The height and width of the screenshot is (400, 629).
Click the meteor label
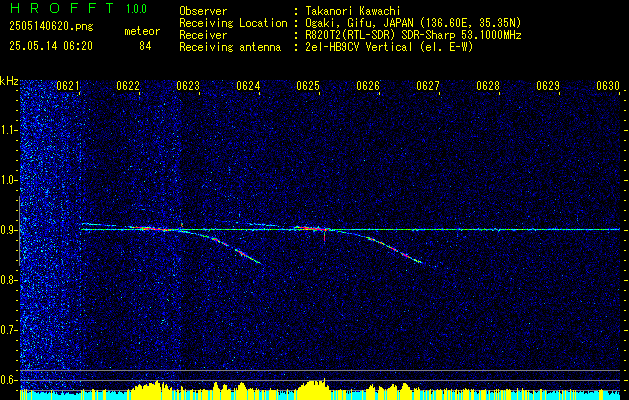pos(142,31)
